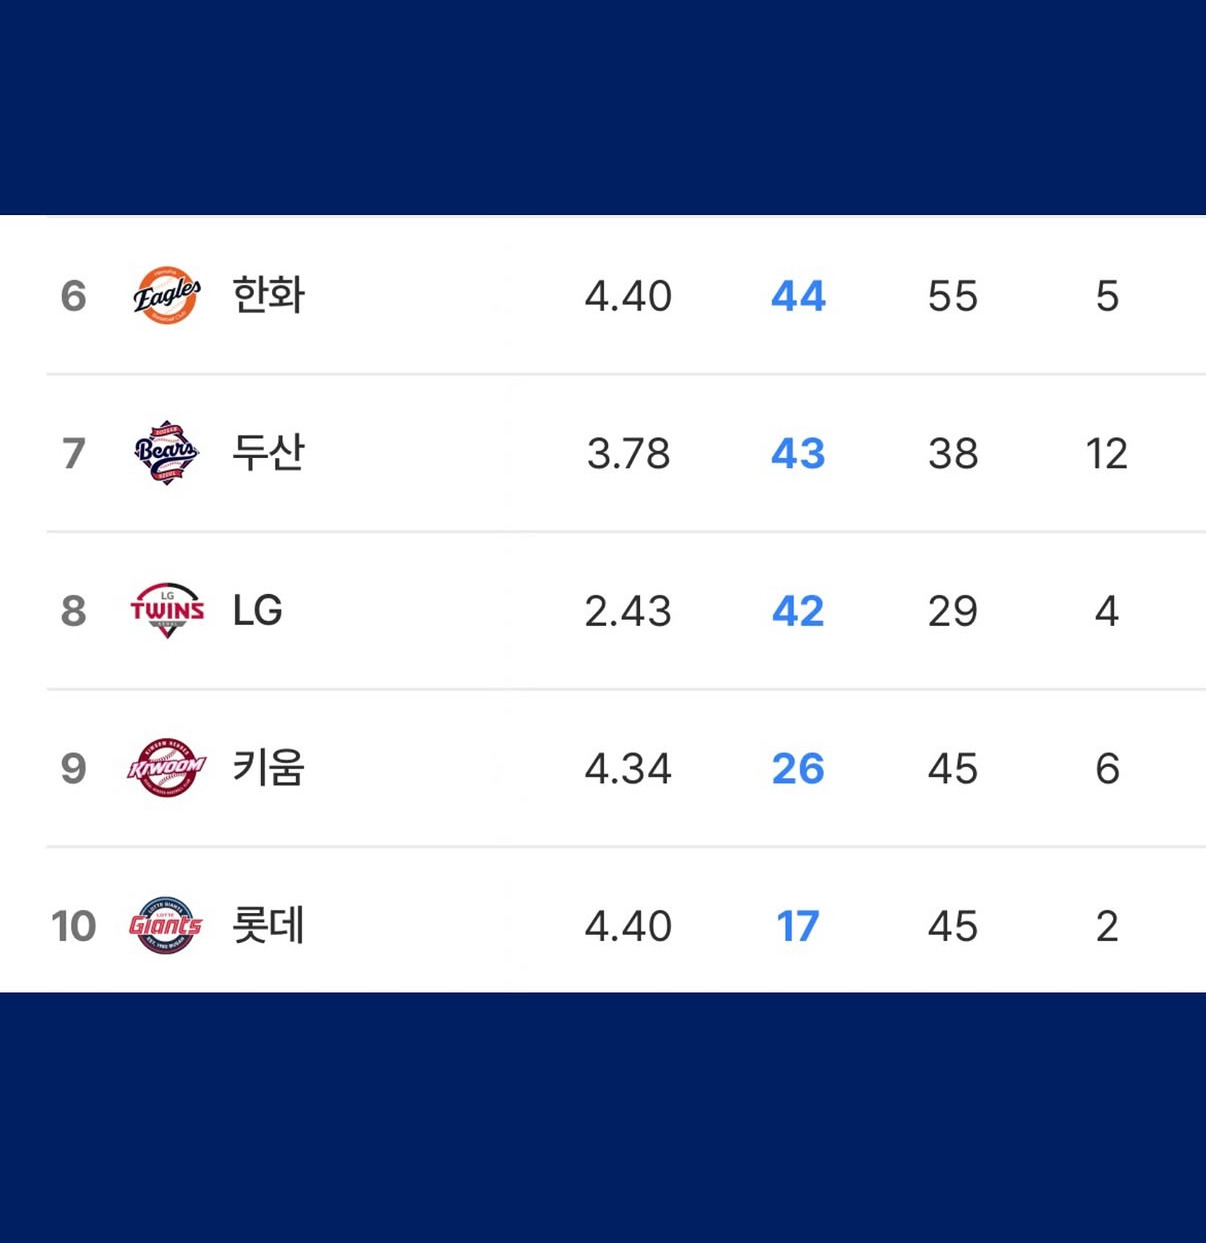1206x1243 pixels.
Task: Open the blue 43 value for 두산
Action: tap(797, 453)
